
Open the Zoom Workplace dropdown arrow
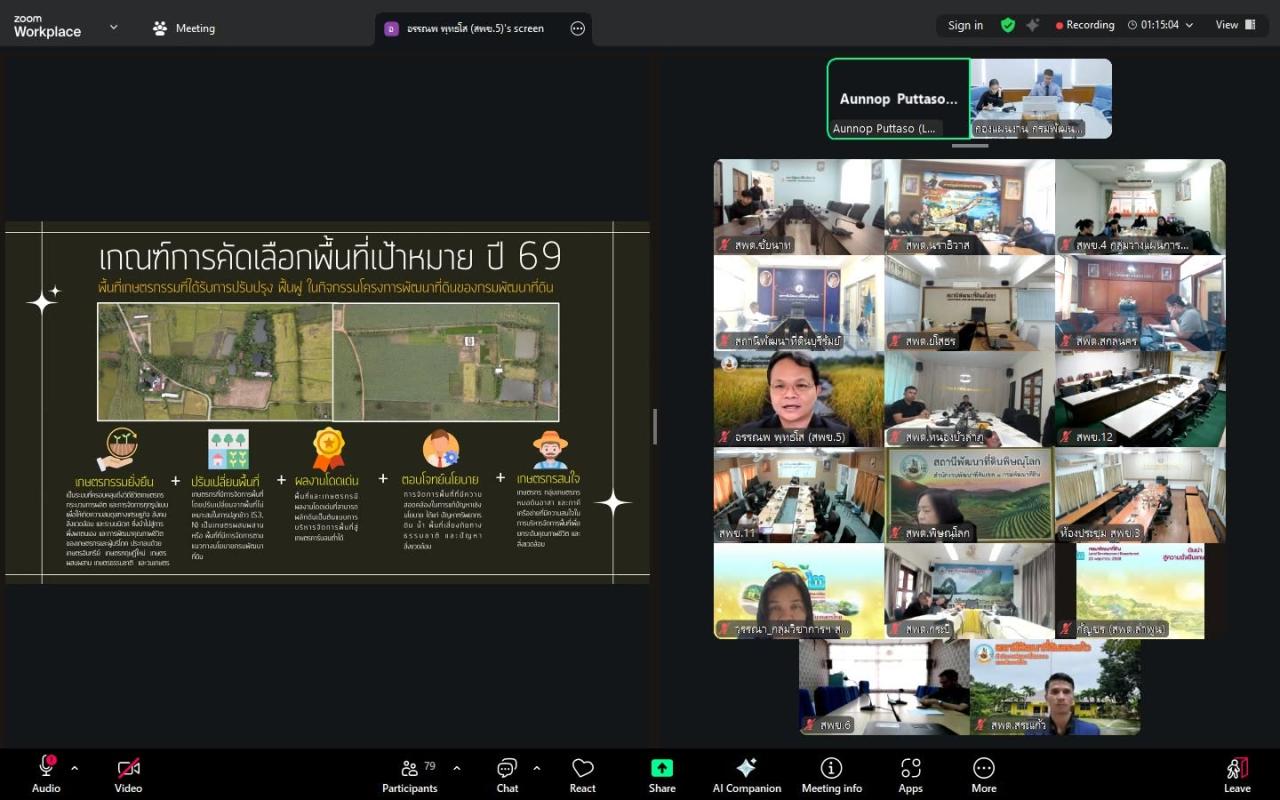pos(113,27)
